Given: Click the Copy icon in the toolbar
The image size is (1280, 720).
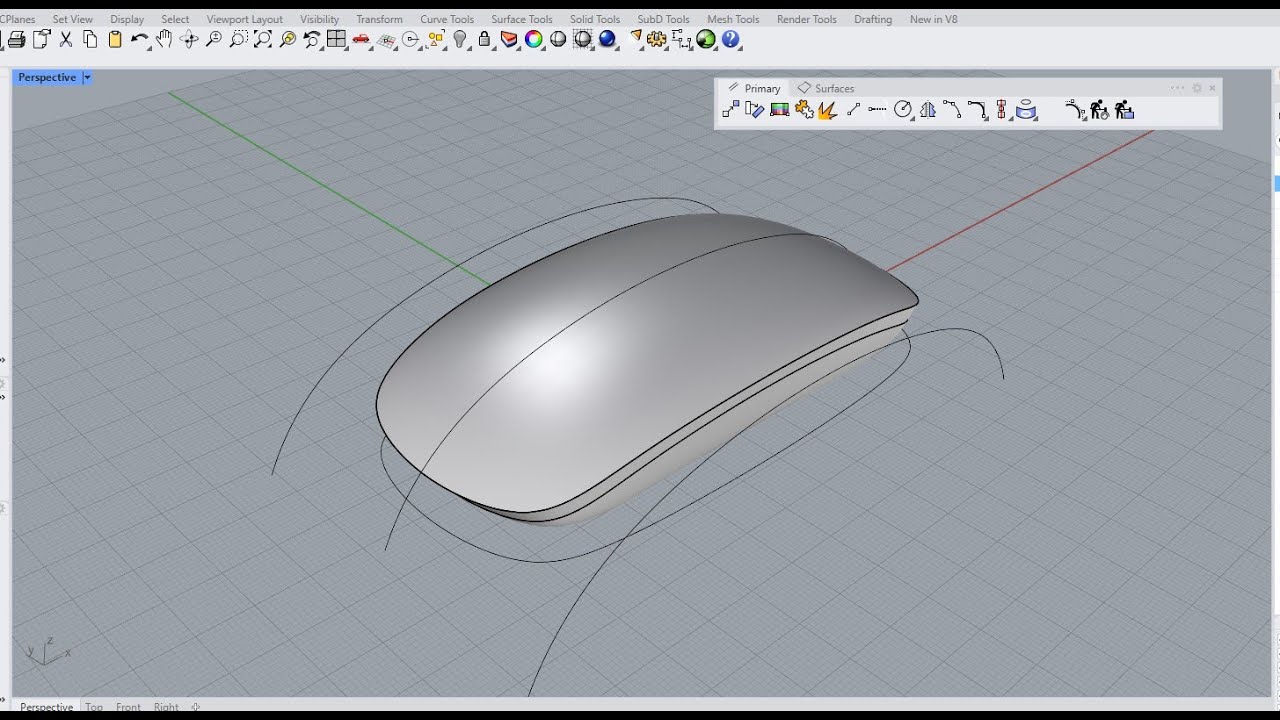Looking at the screenshot, I should [x=90, y=40].
